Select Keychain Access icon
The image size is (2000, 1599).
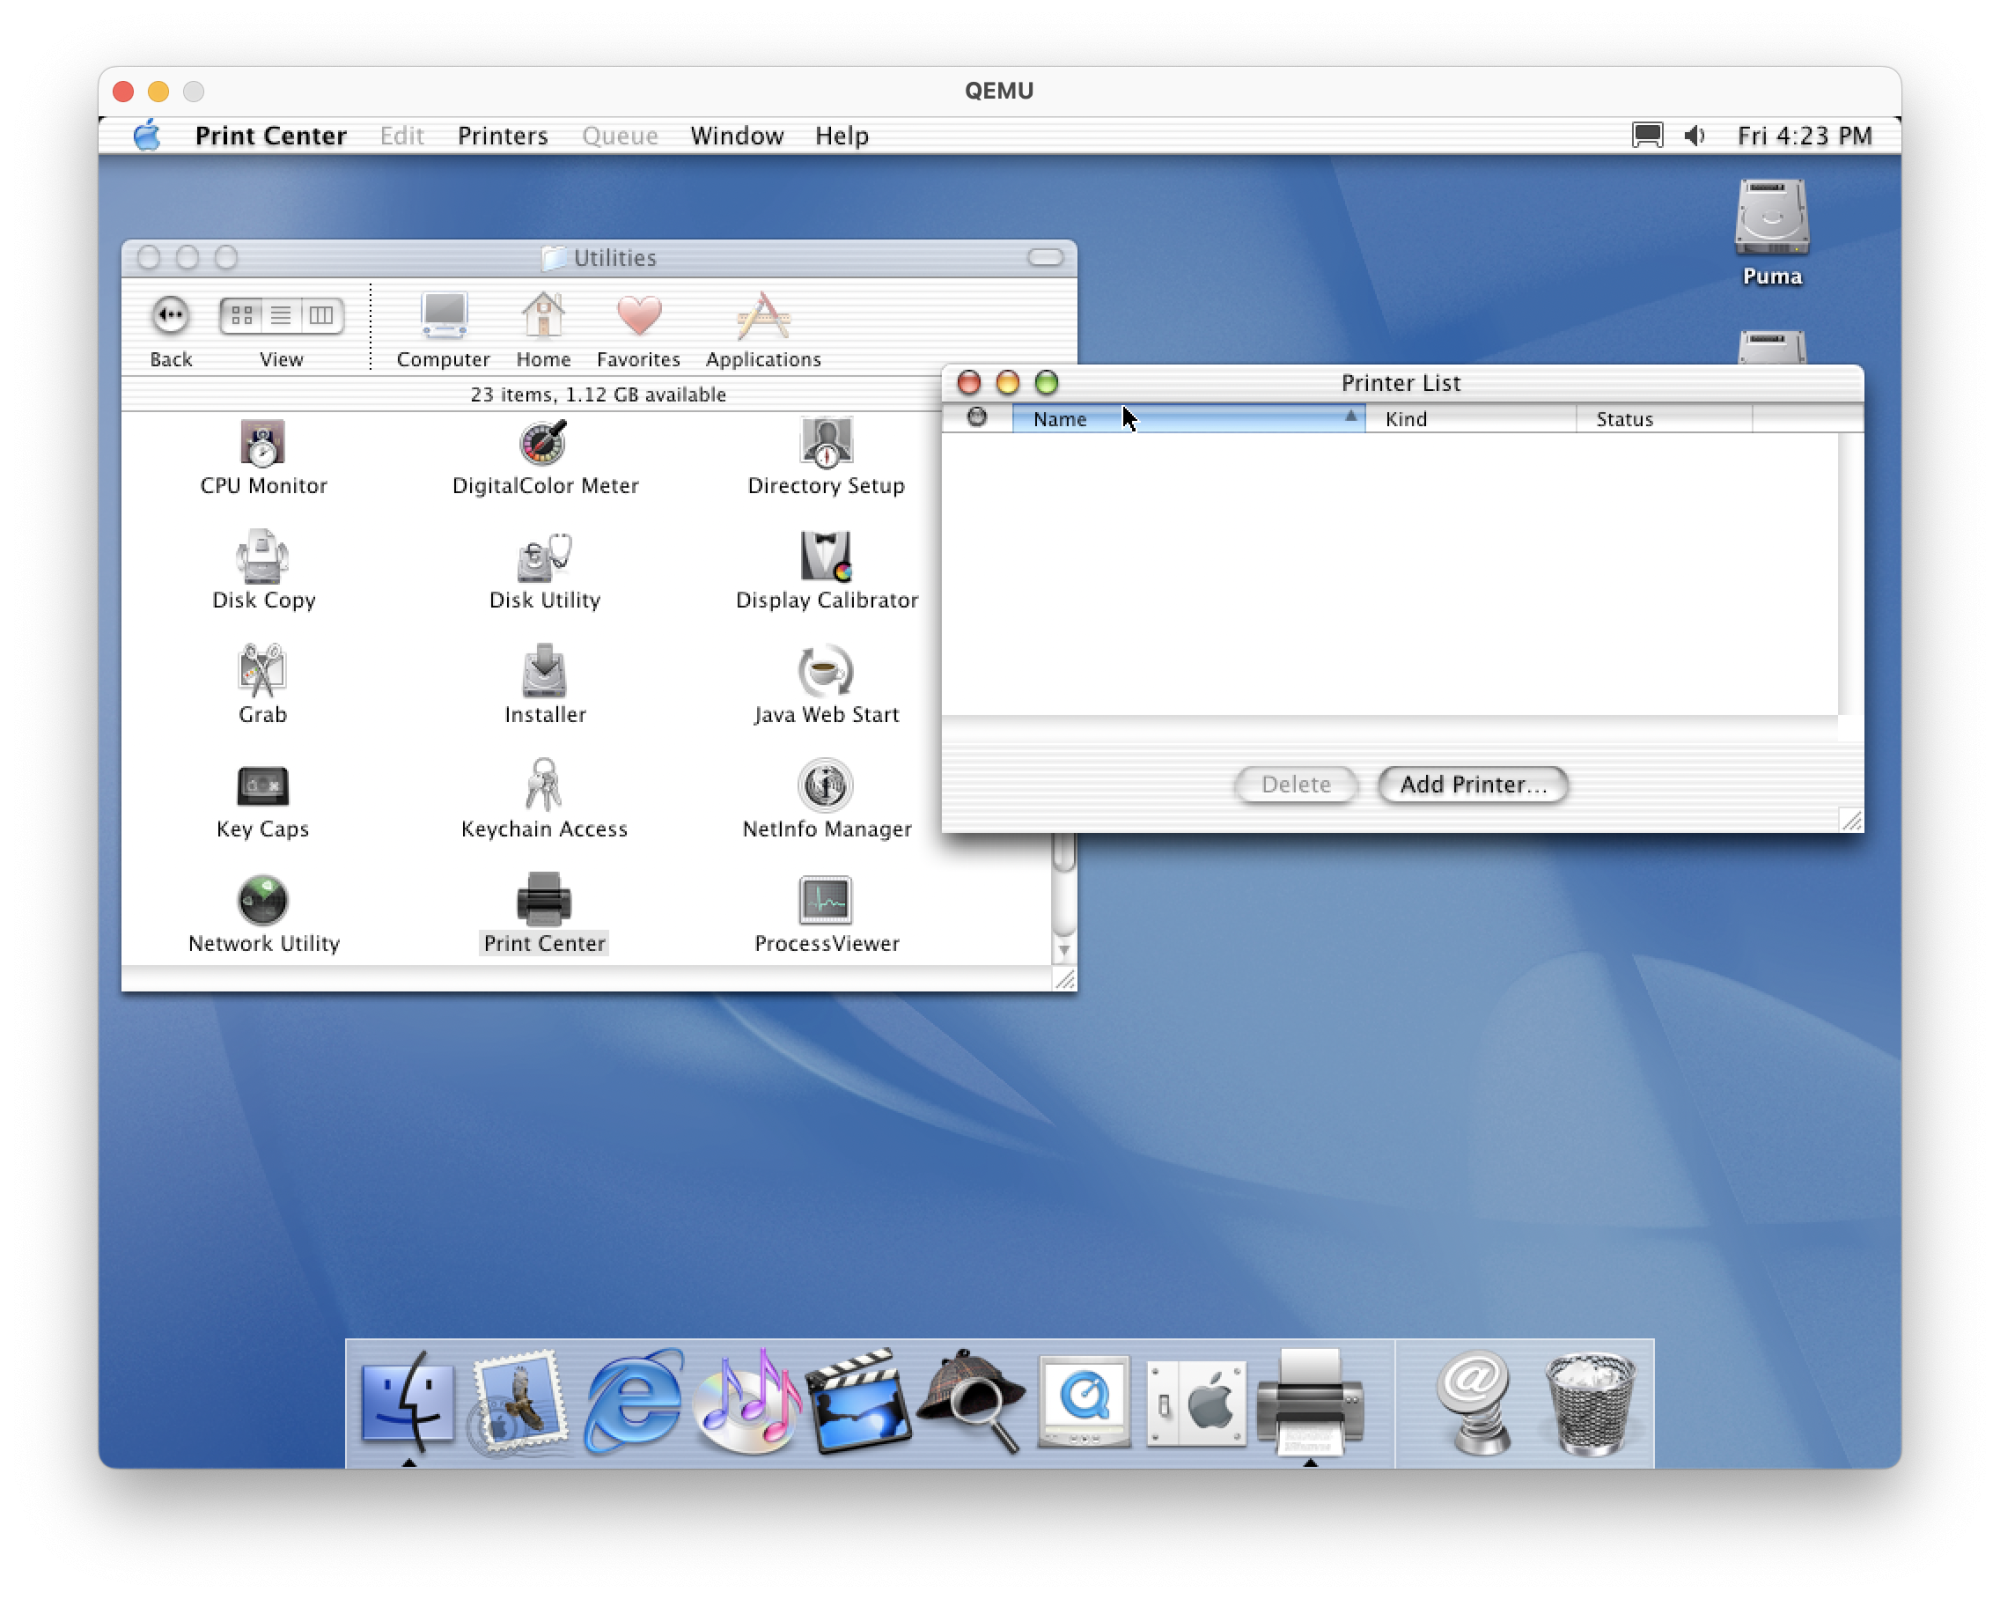[x=544, y=786]
